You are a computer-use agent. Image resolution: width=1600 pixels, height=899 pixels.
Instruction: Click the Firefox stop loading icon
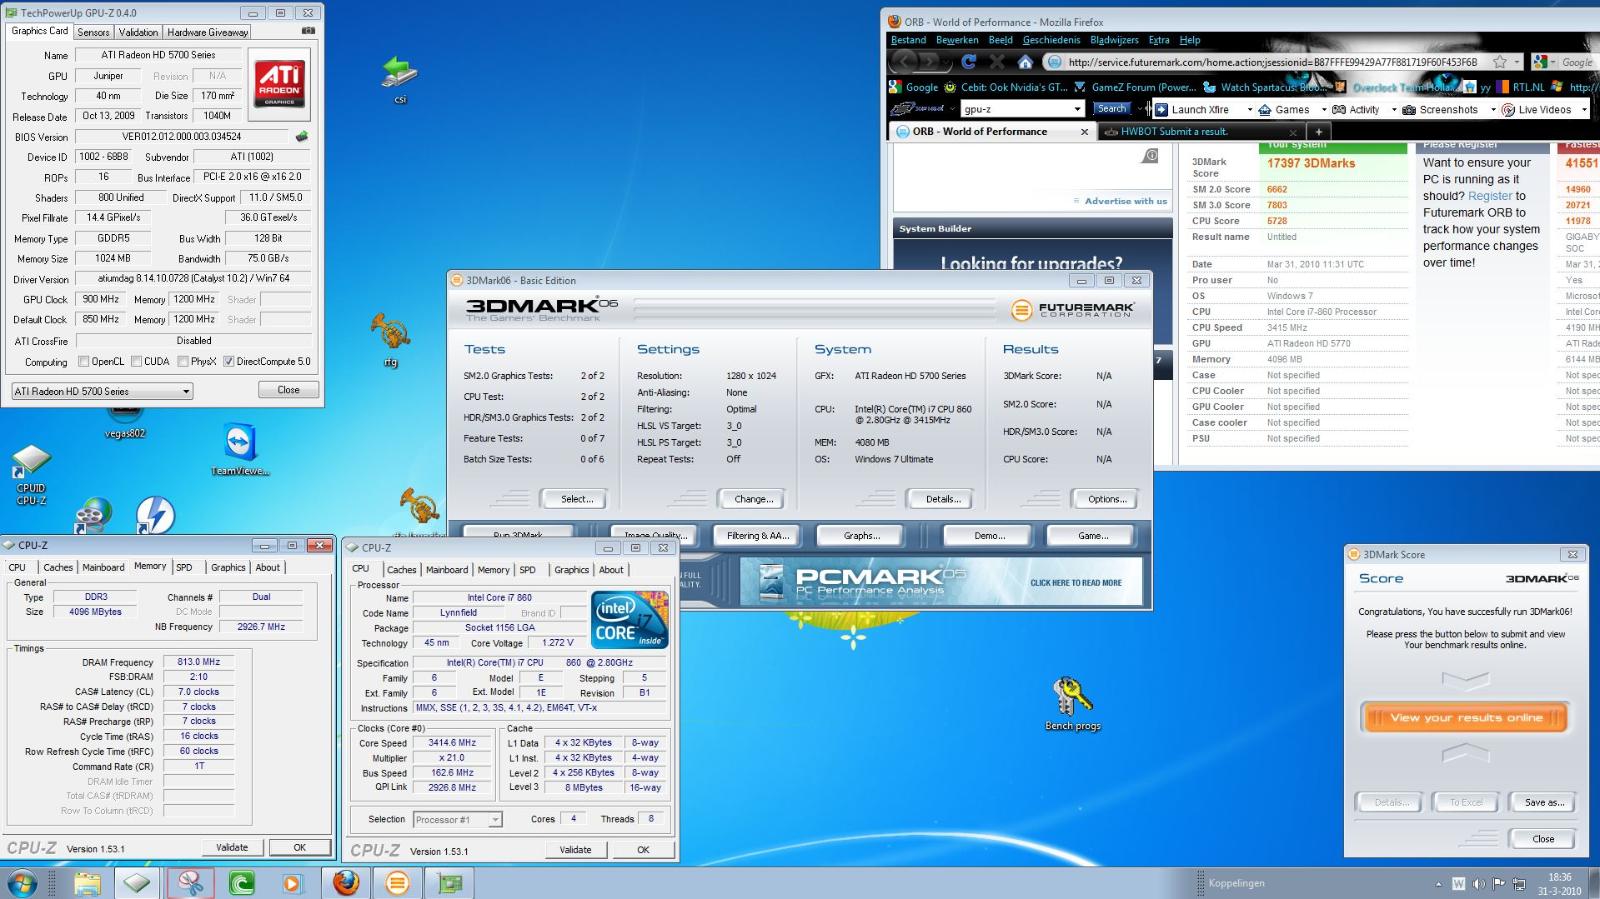[x=997, y=62]
